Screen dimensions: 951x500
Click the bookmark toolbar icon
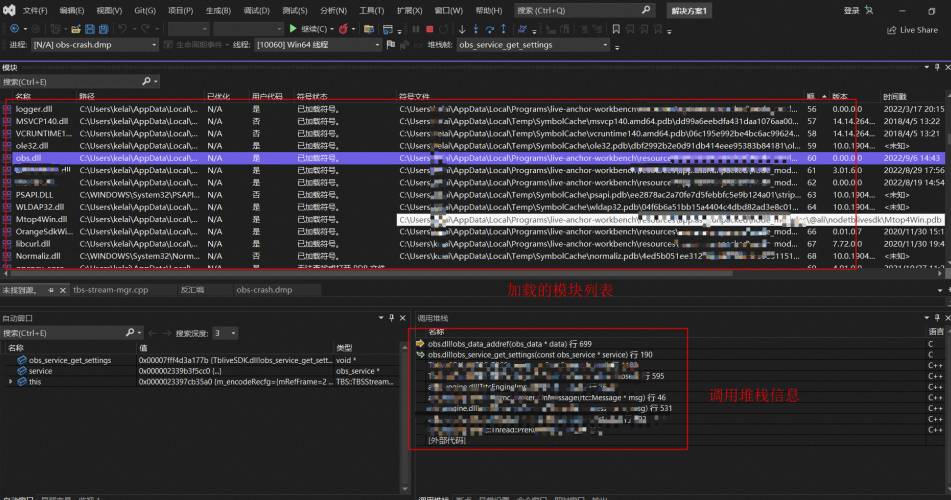(x=616, y=29)
